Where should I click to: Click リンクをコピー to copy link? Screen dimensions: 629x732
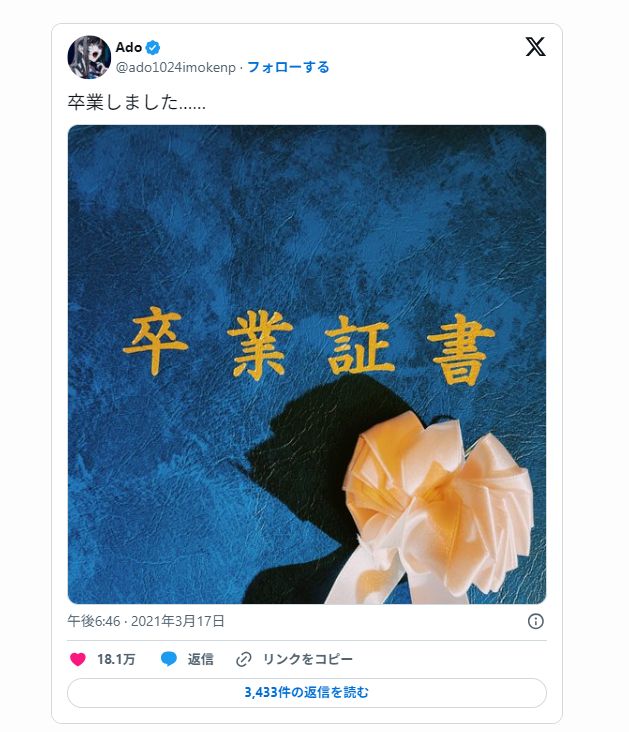point(308,659)
